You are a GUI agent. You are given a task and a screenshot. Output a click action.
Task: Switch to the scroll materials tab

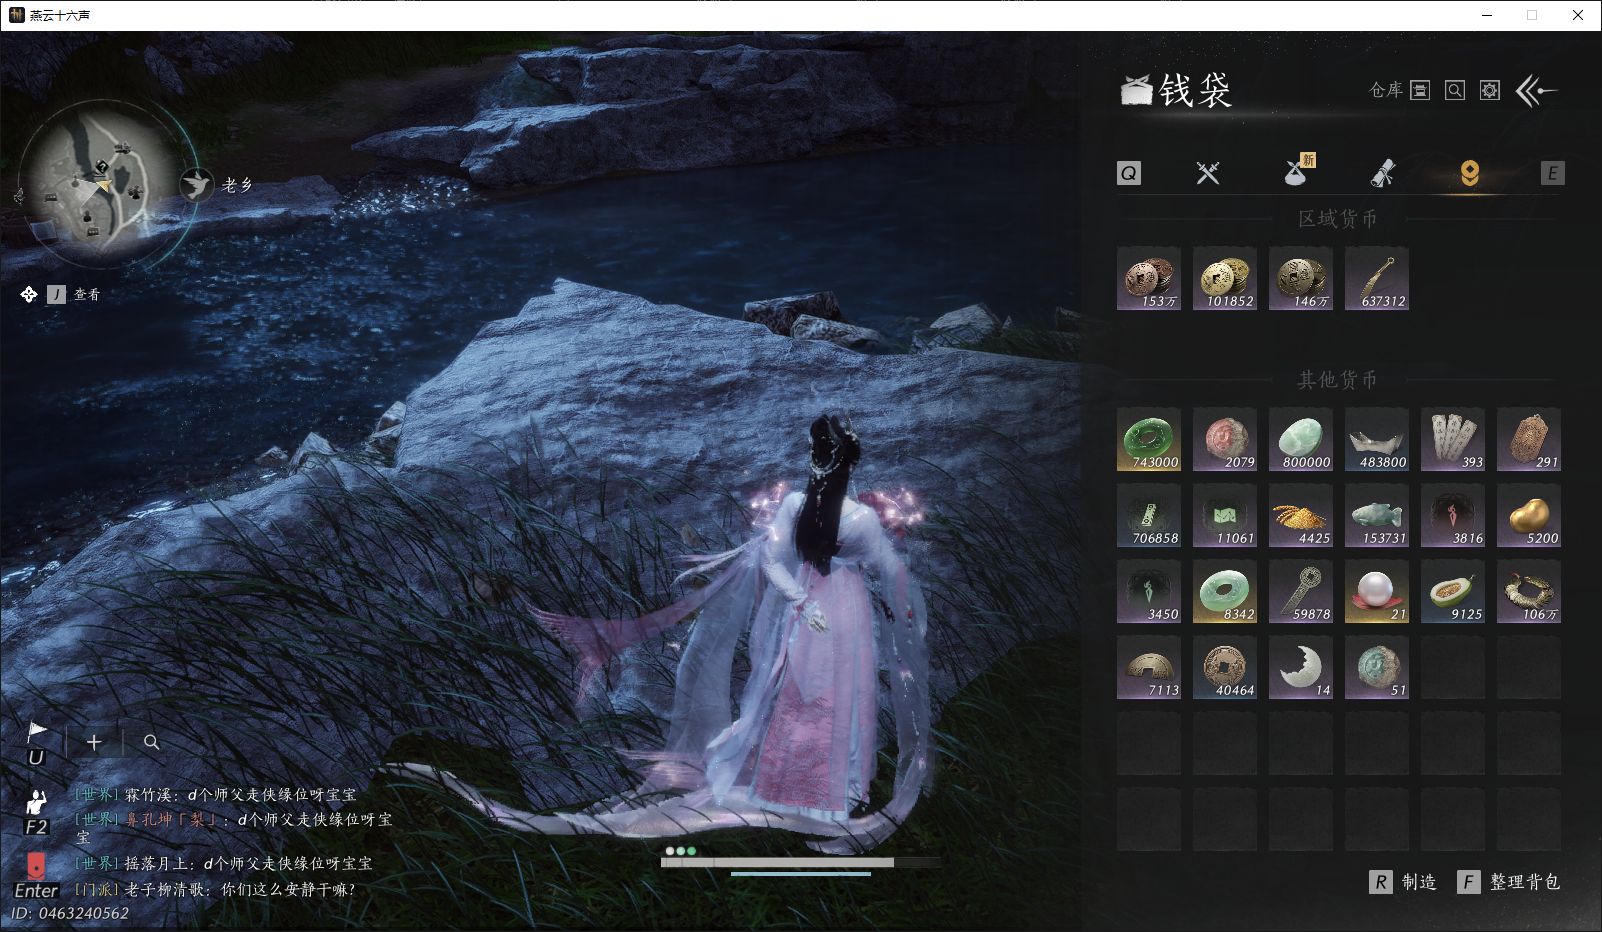click(1383, 173)
